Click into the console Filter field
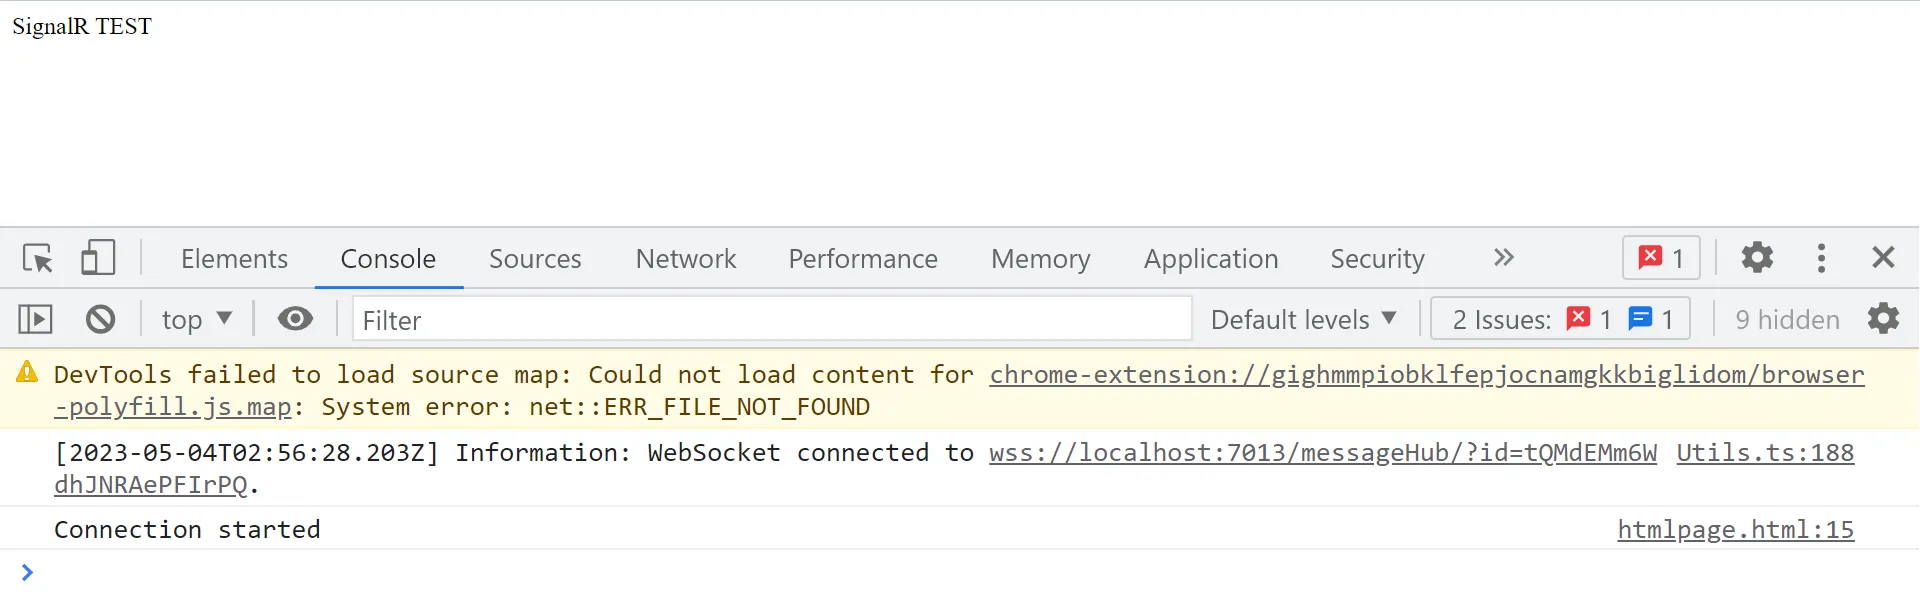 coord(772,320)
